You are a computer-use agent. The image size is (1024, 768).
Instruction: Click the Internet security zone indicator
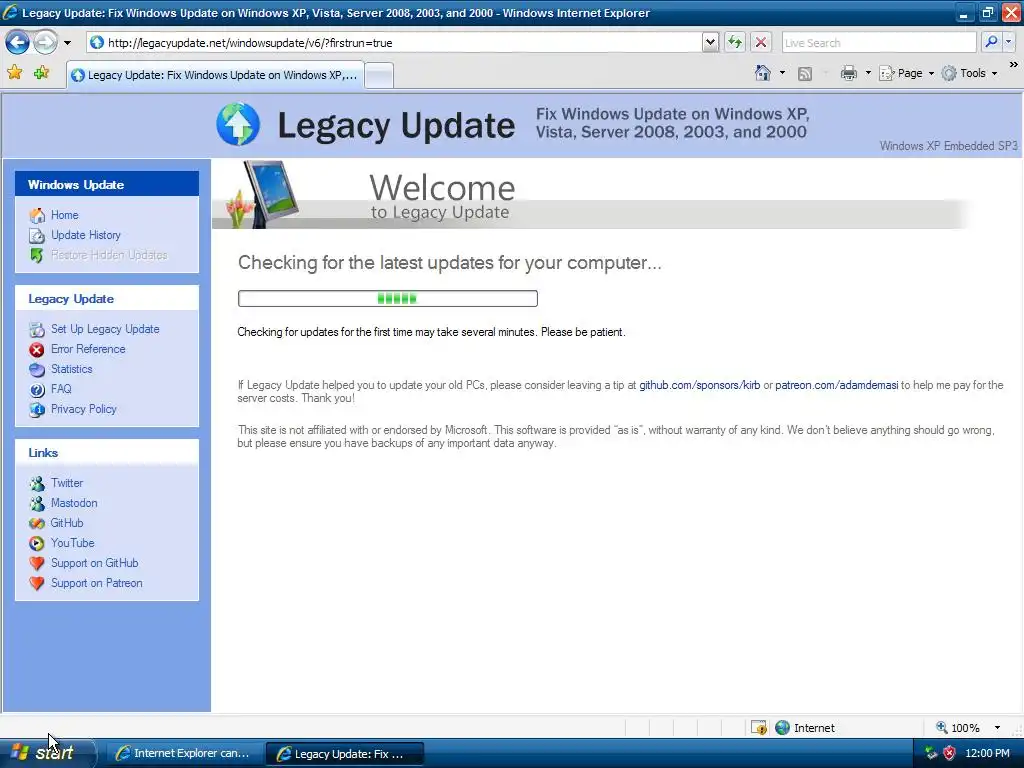(x=805, y=728)
